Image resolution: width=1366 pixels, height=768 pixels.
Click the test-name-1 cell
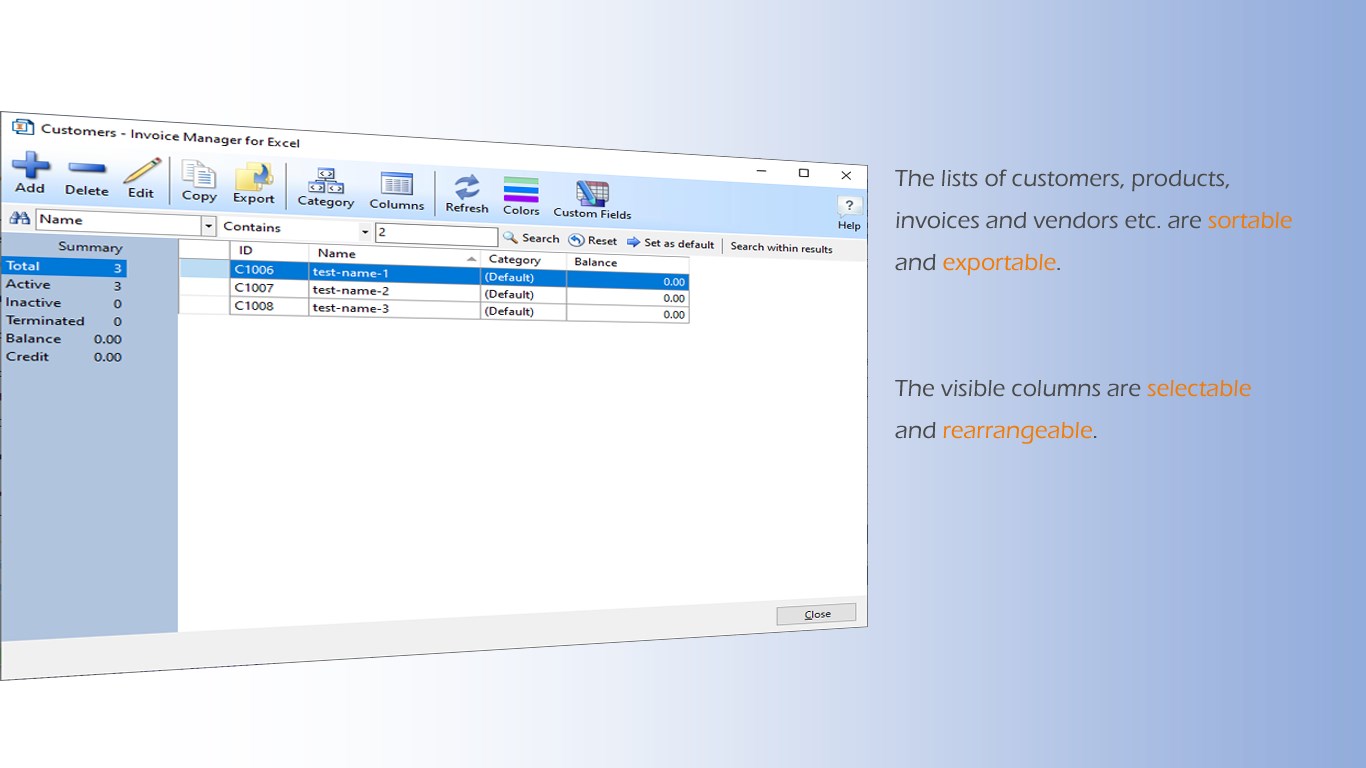[x=395, y=273]
